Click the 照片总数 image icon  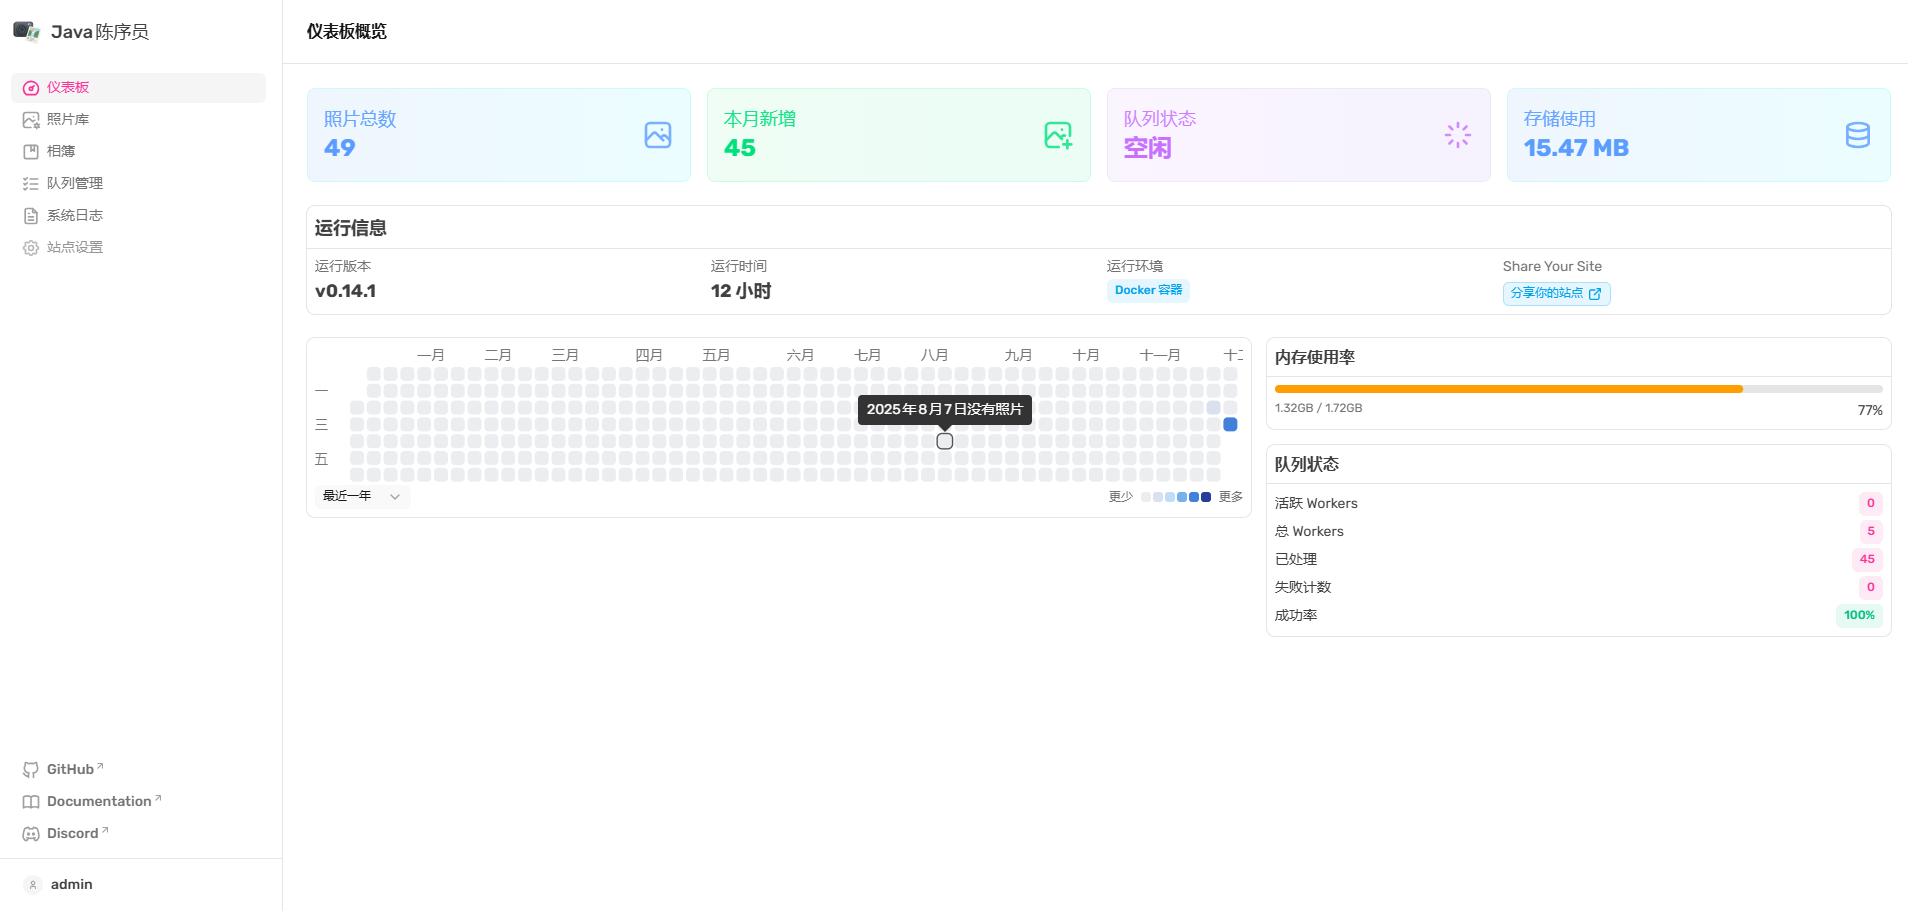658,135
